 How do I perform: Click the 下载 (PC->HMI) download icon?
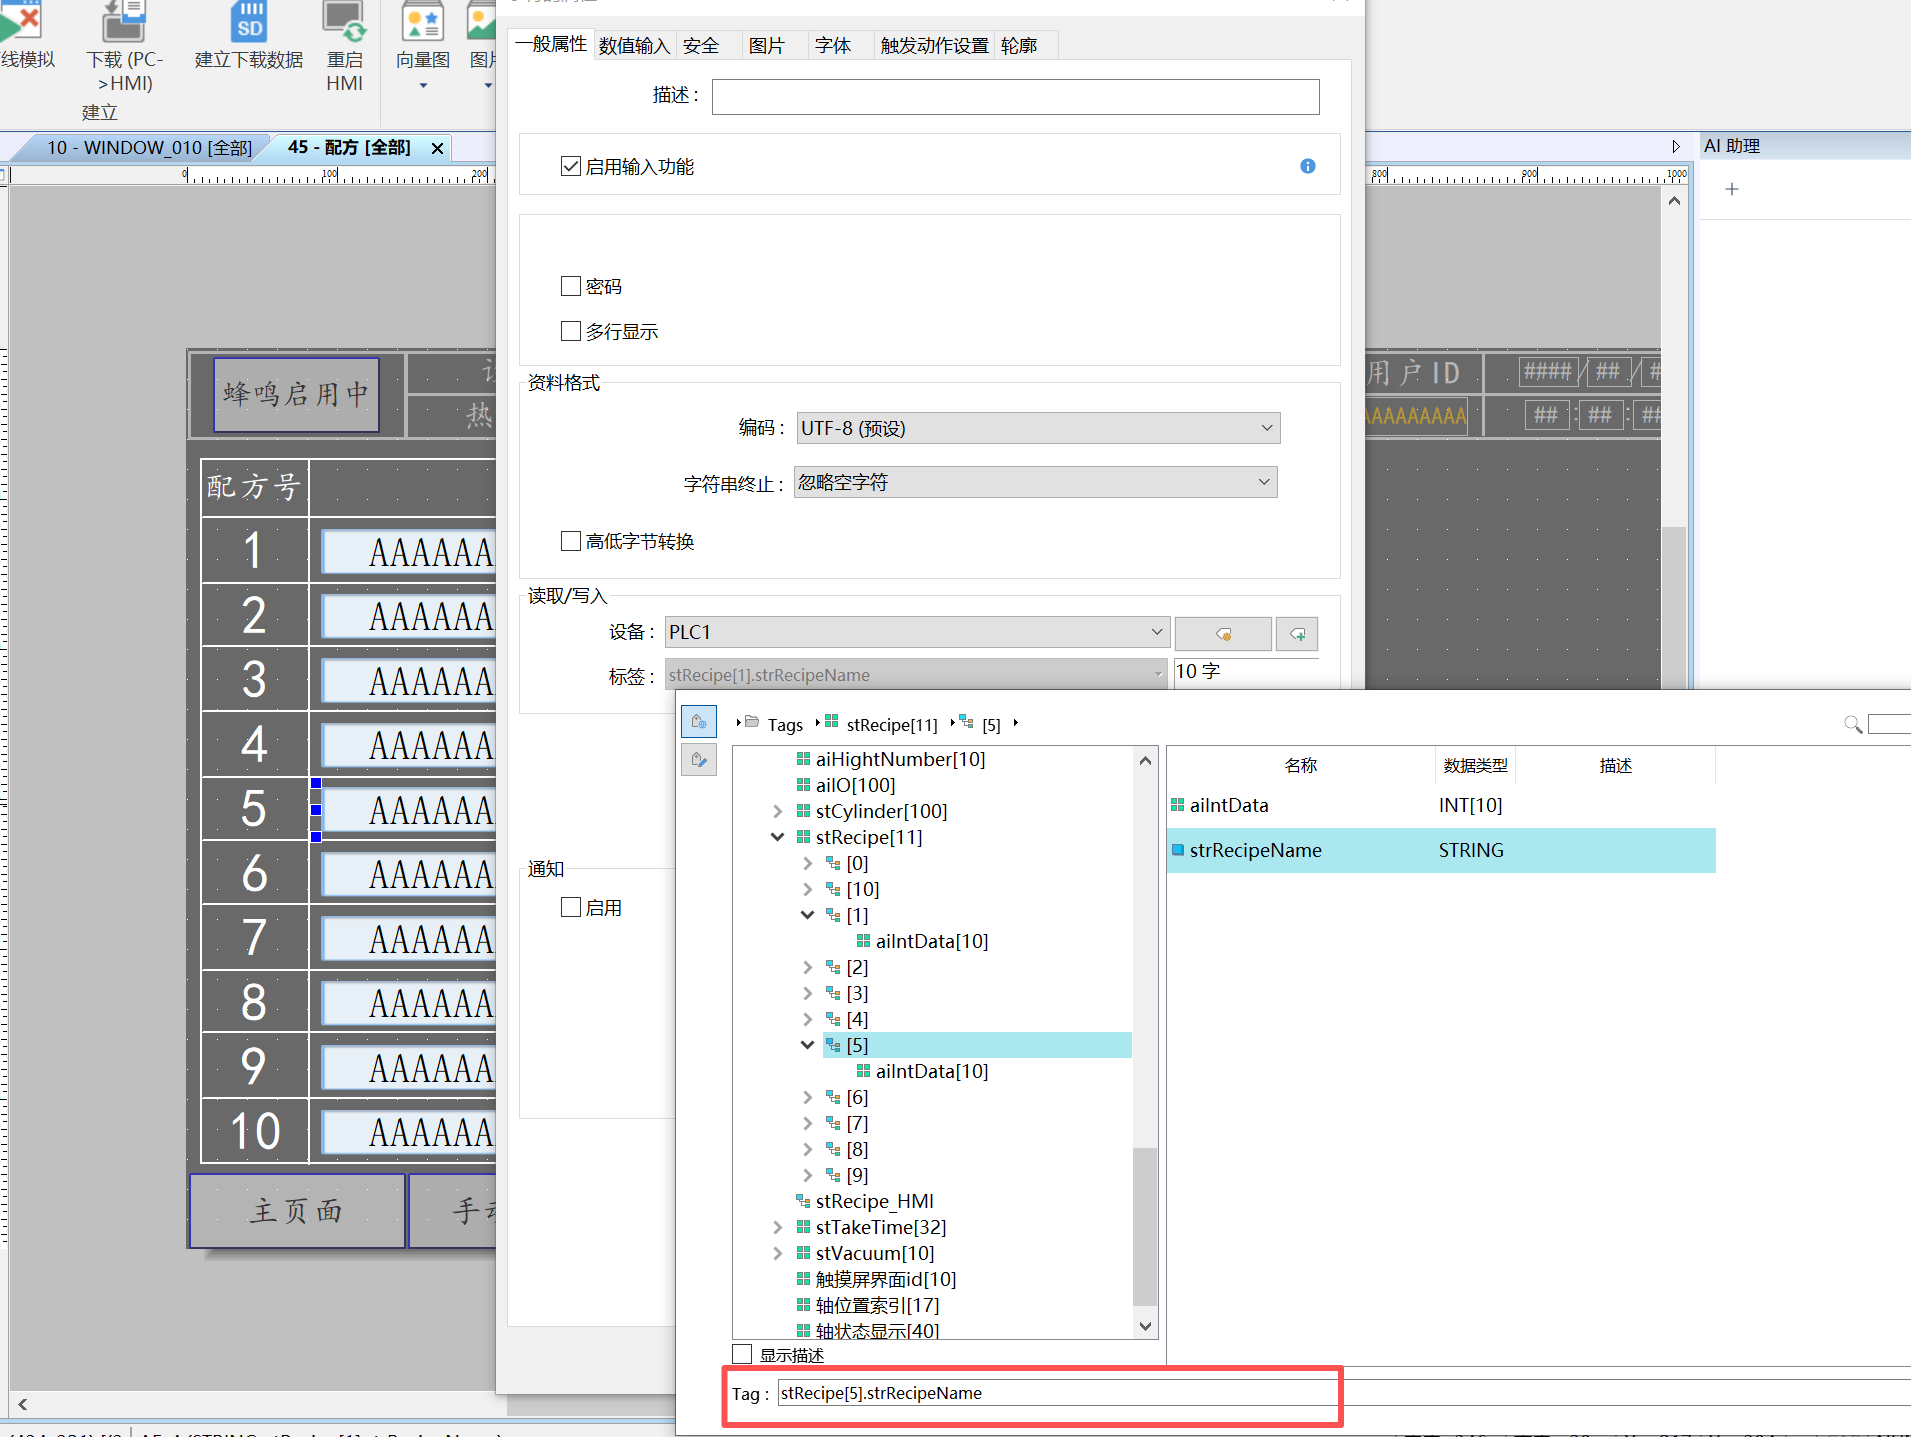[125, 20]
